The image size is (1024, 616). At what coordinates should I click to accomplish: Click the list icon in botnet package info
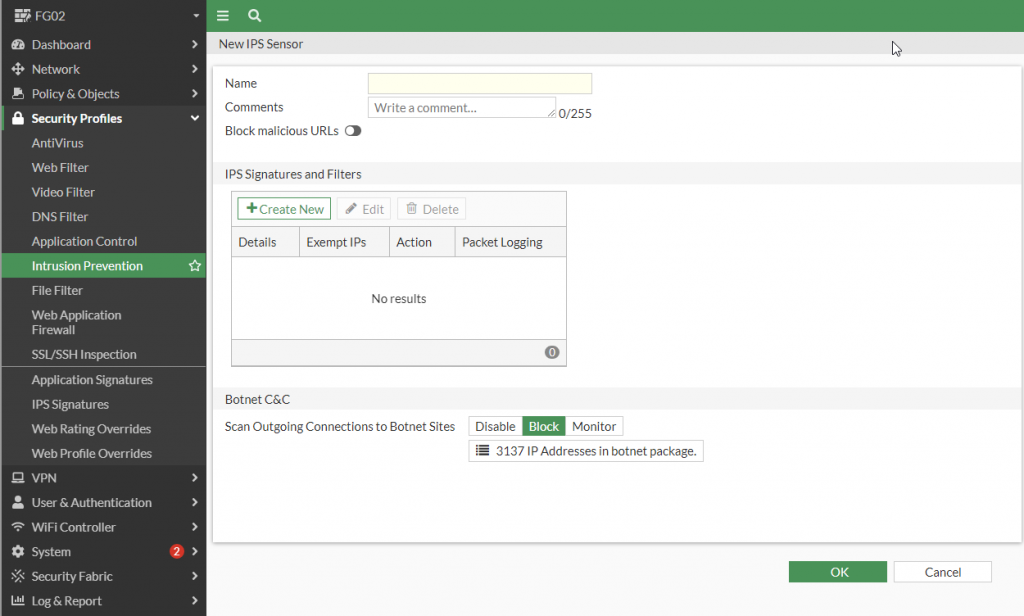click(482, 451)
